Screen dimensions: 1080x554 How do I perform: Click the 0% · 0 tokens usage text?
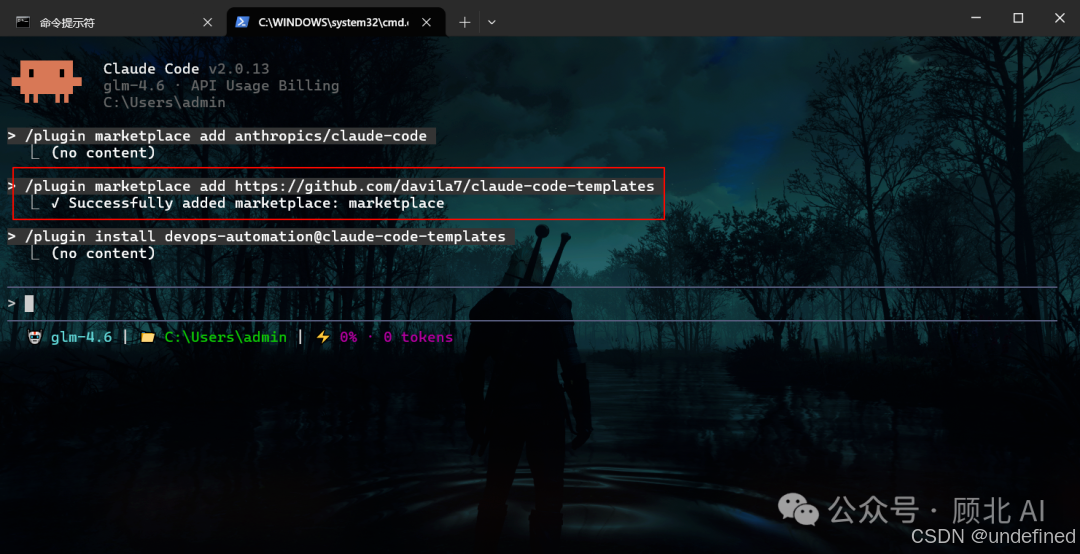396,337
